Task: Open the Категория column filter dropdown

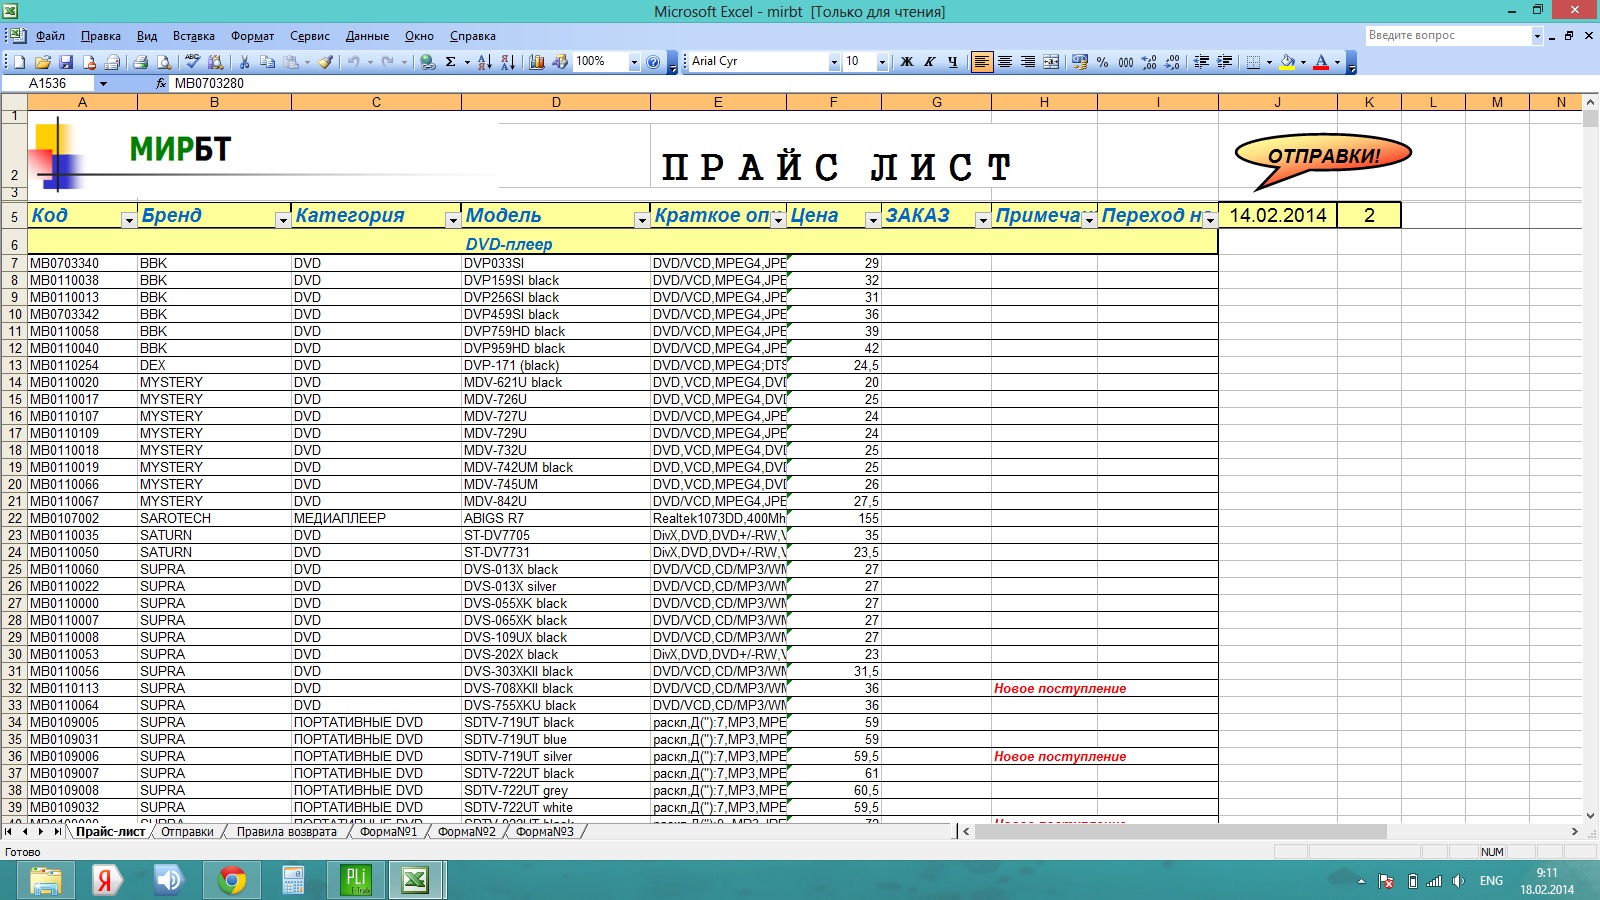Action: point(452,220)
